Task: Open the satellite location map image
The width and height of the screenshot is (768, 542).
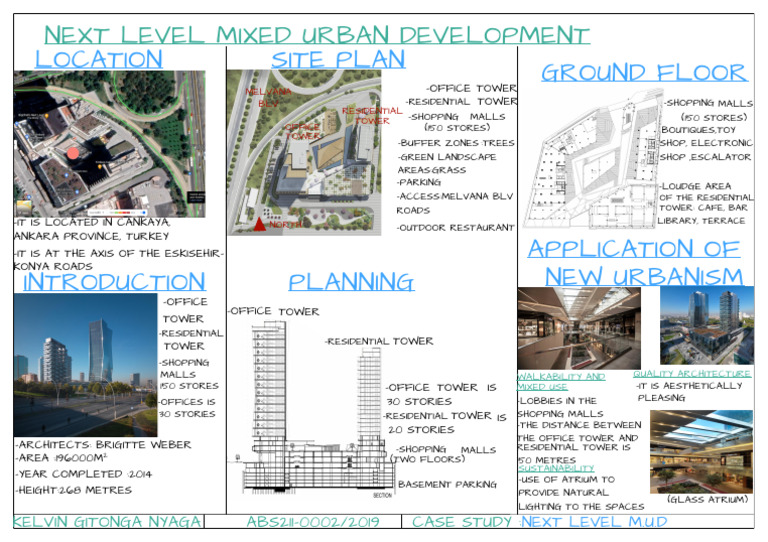Action: (x=109, y=144)
